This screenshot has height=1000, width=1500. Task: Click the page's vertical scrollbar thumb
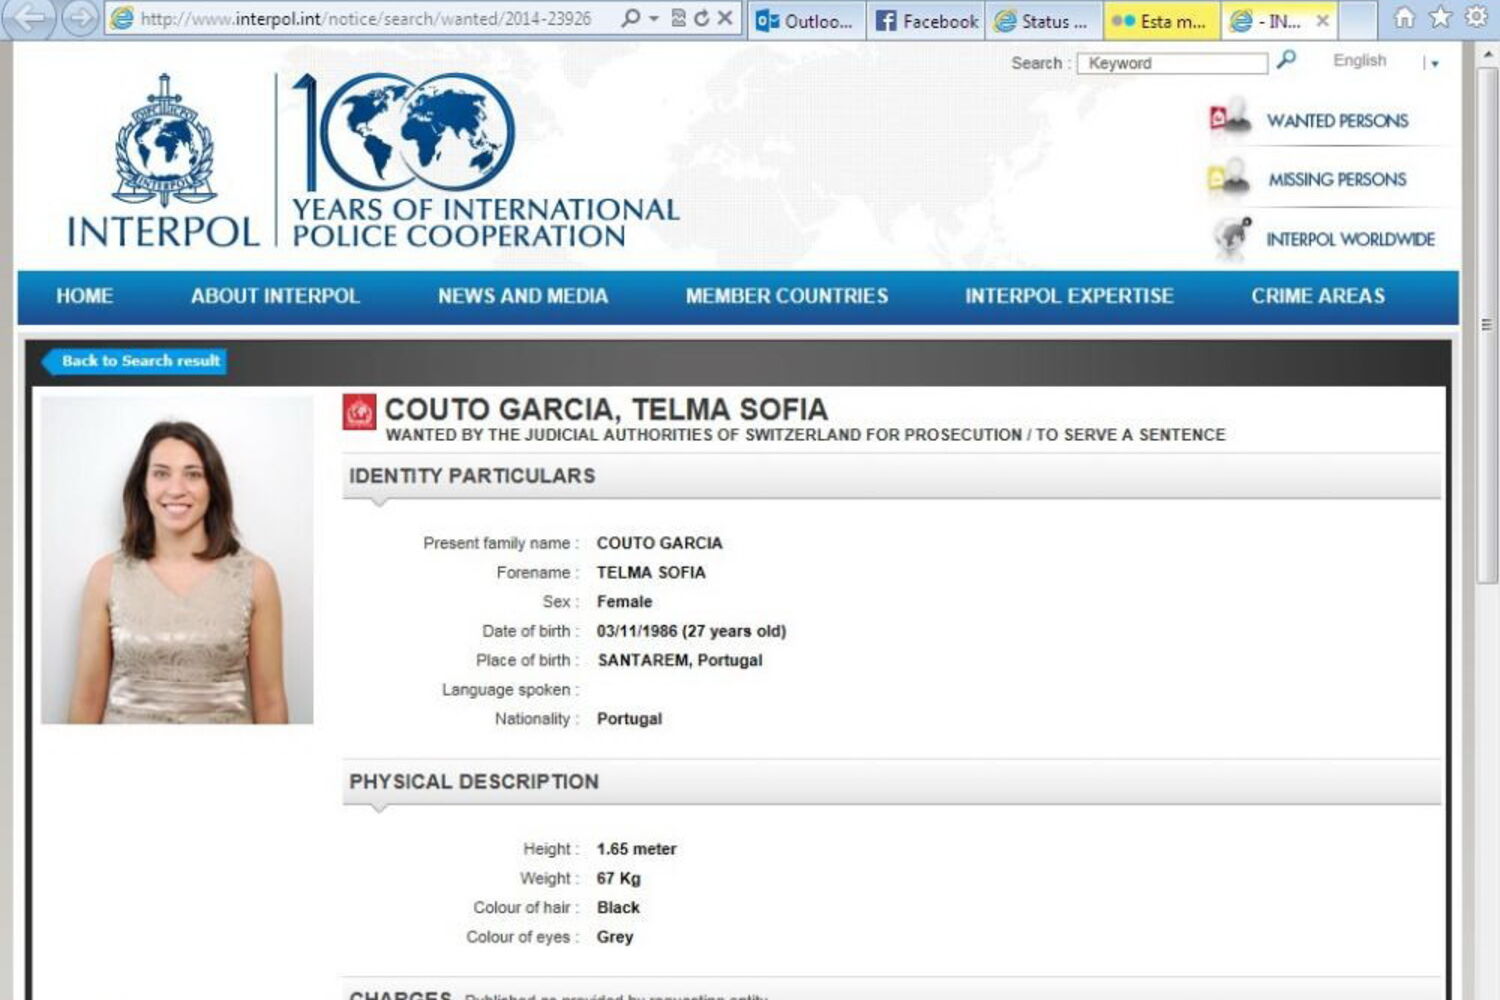coord(1486,320)
